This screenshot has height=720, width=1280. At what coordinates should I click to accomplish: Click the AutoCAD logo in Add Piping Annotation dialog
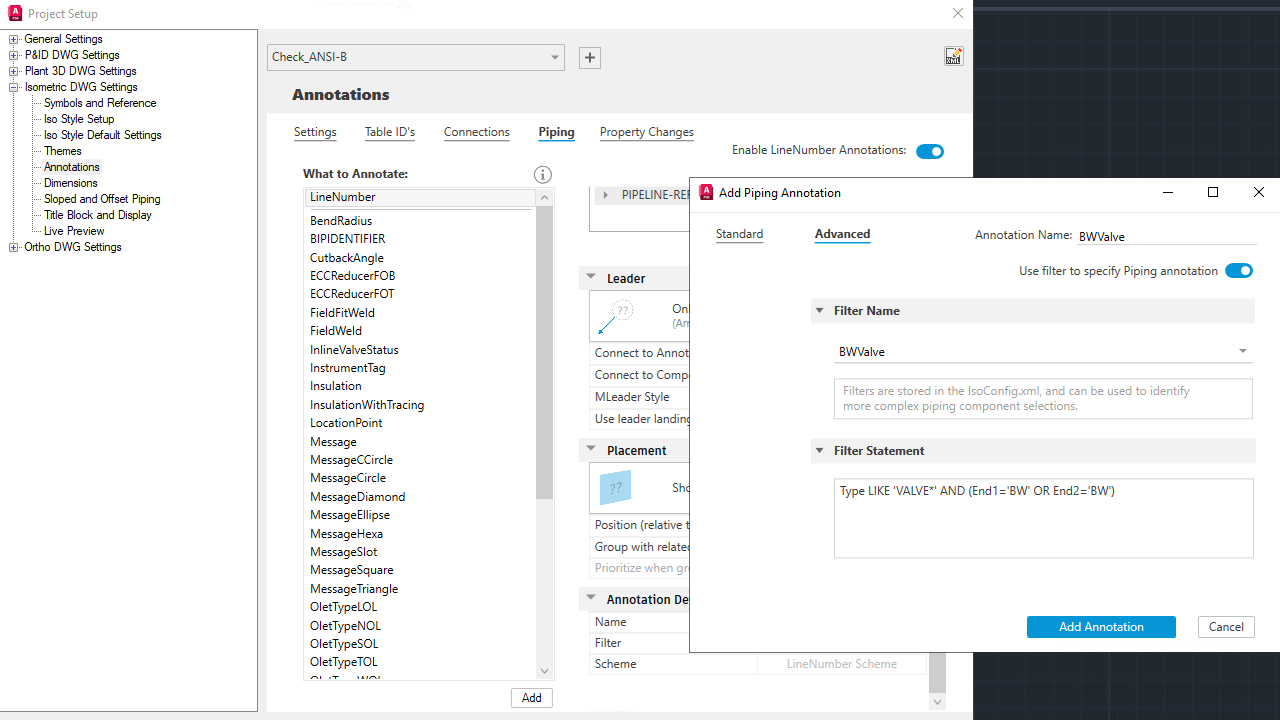pyautogui.click(x=706, y=192)
